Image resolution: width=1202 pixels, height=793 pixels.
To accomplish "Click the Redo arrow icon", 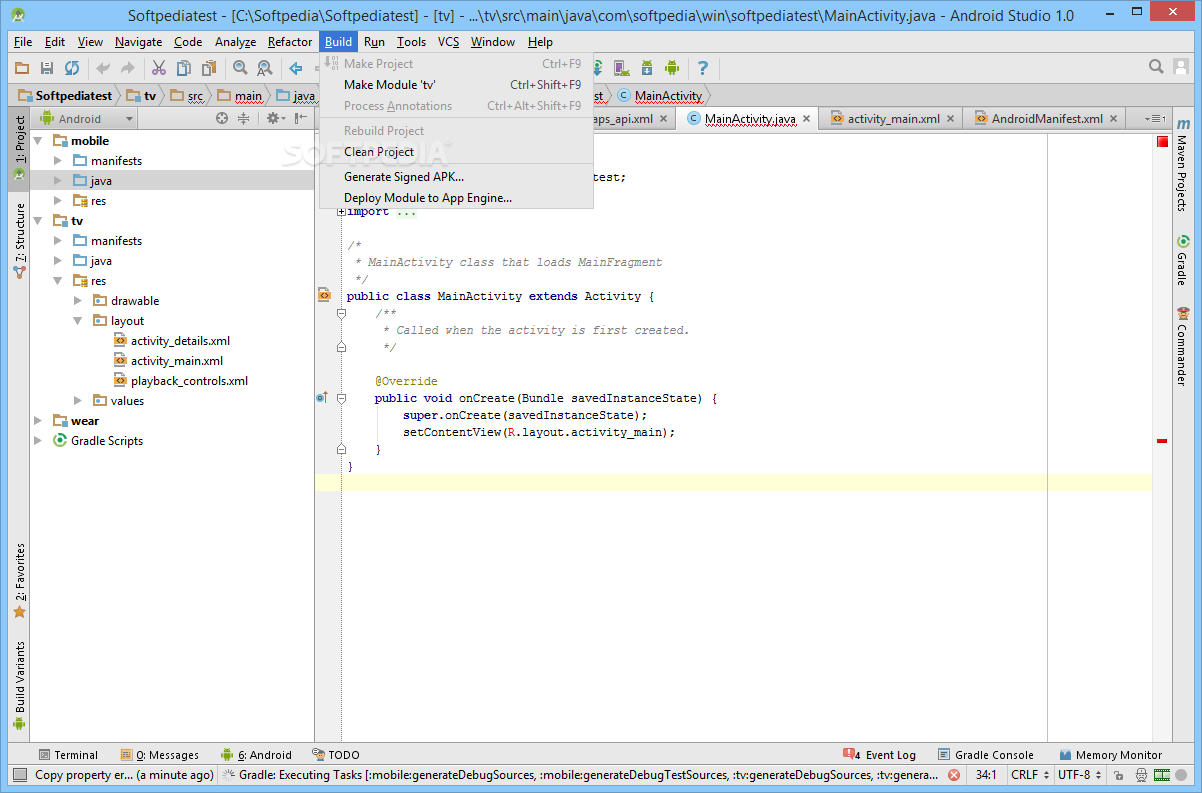I will click(x=128, y=68).
